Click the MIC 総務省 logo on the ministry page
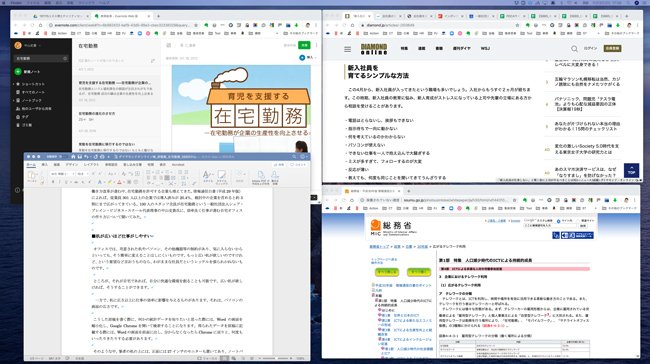650x364 pixels. coord(393,227)
